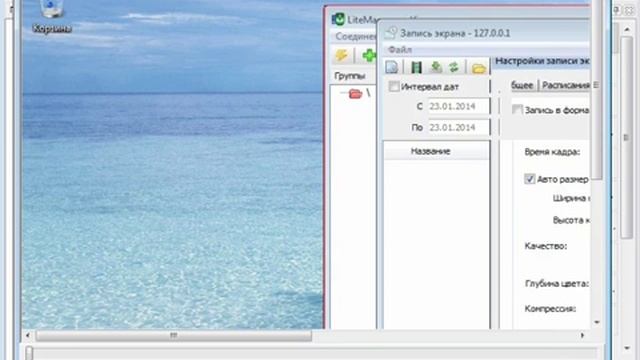Click the horizontal scrollbar thumb
This screenshot has width=640, height=360.
[x=174, y=336]
